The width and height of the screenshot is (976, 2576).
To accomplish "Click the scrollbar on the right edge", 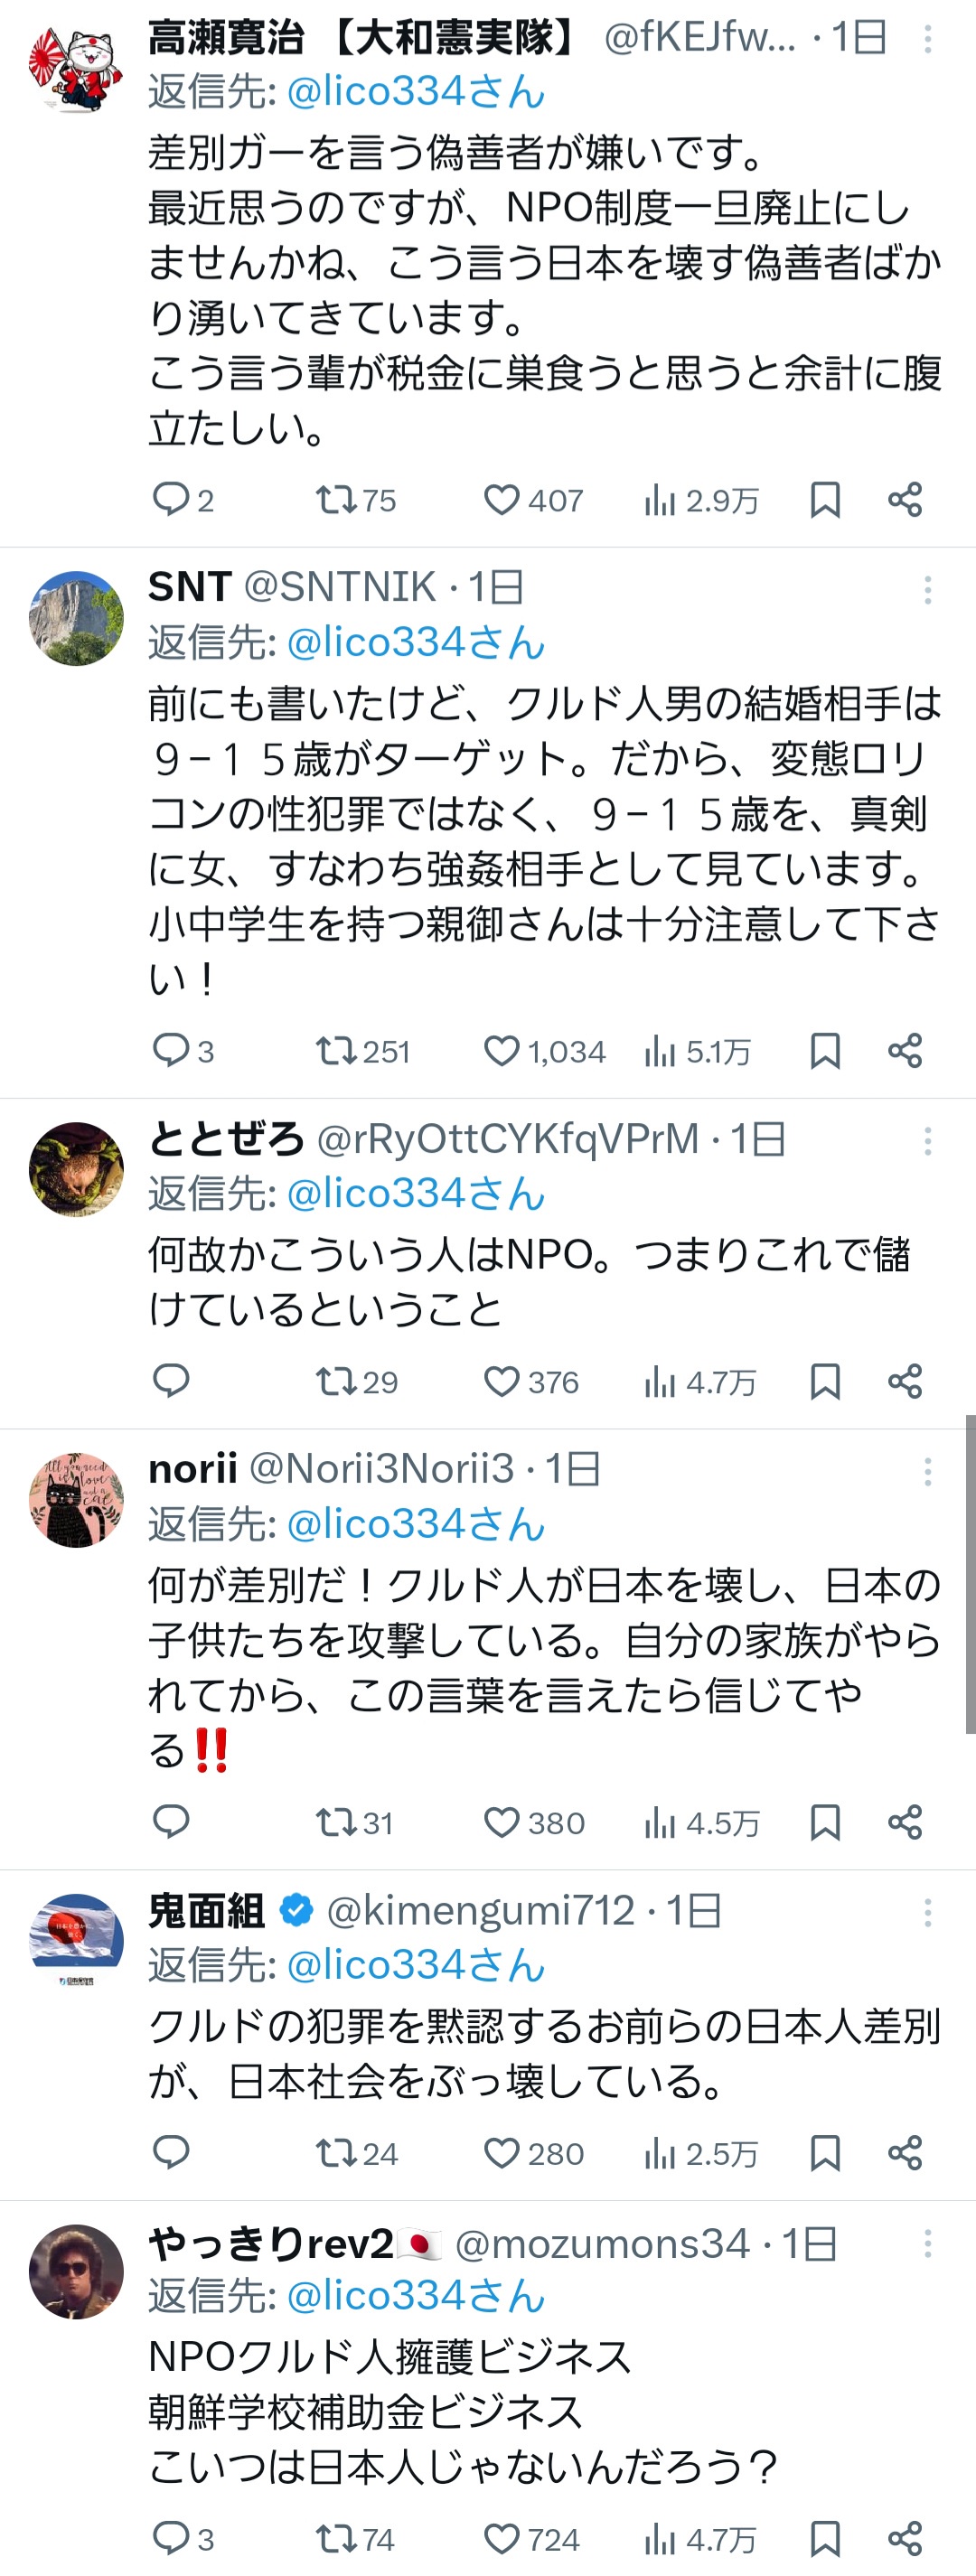I will 970,1574.
